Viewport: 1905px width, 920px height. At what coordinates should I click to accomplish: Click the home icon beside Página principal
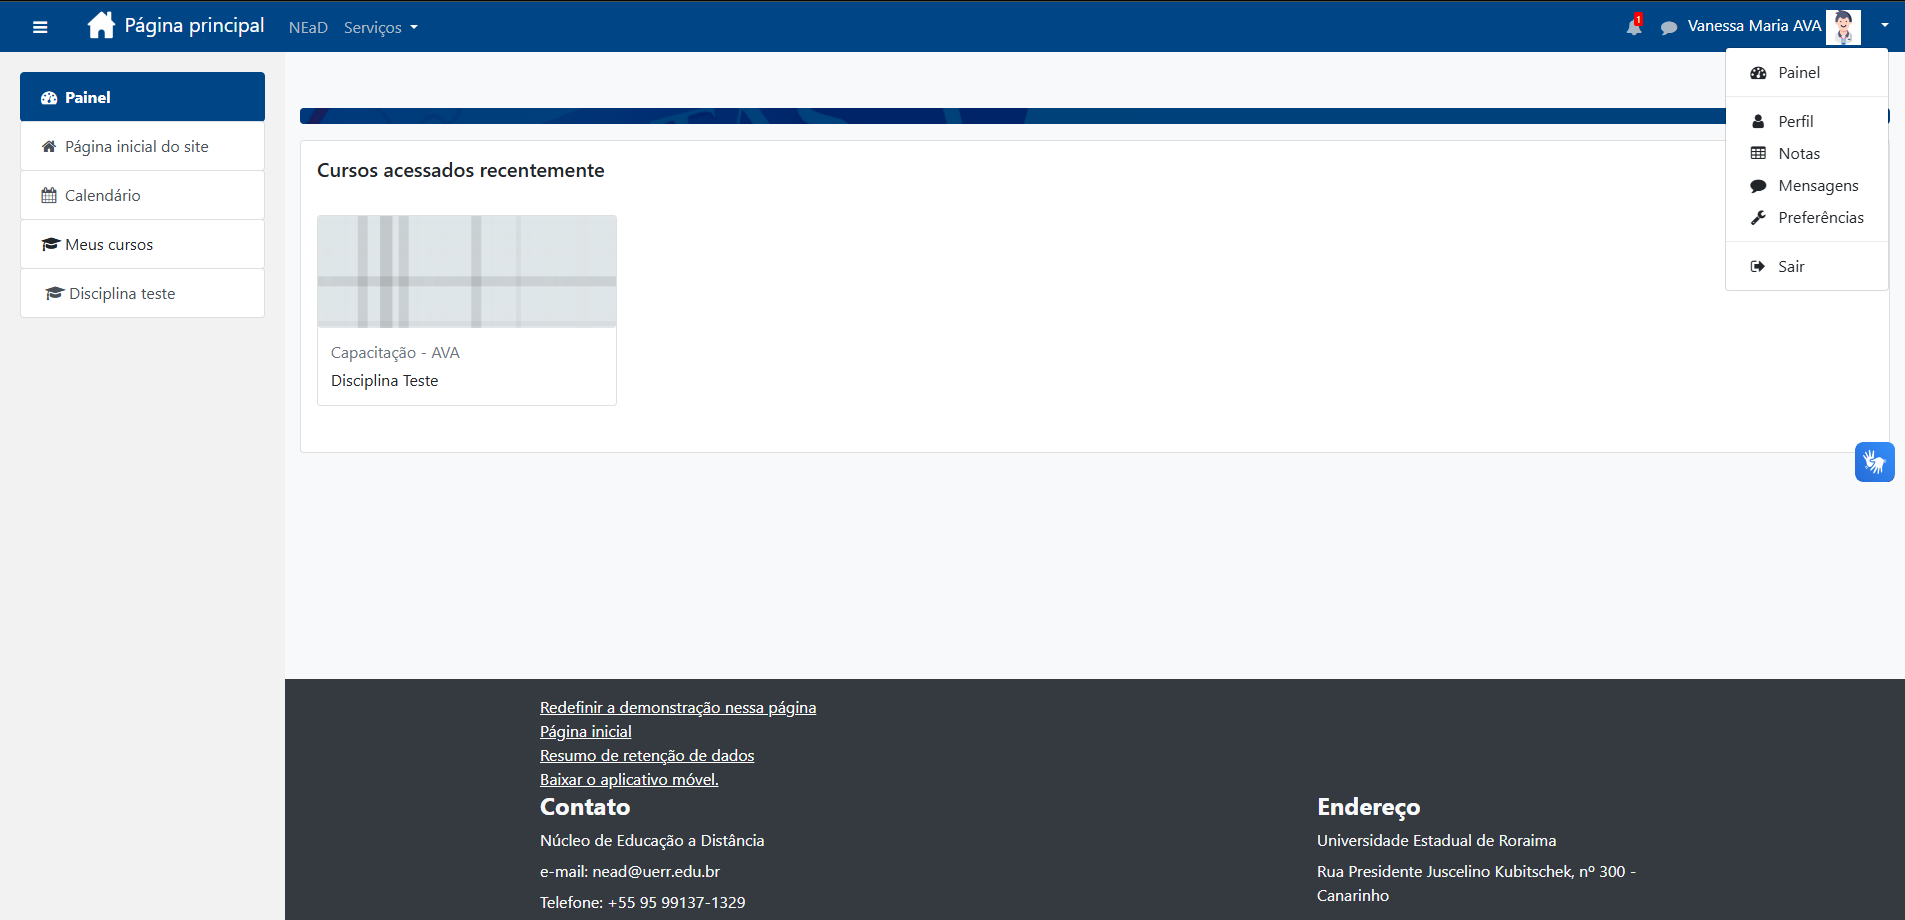[101, 25]
